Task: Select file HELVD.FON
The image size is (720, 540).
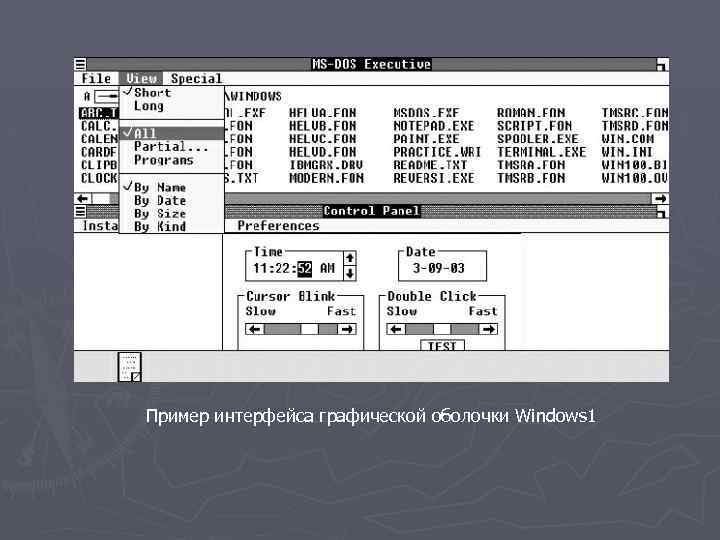Action: [x=322, y=152]
